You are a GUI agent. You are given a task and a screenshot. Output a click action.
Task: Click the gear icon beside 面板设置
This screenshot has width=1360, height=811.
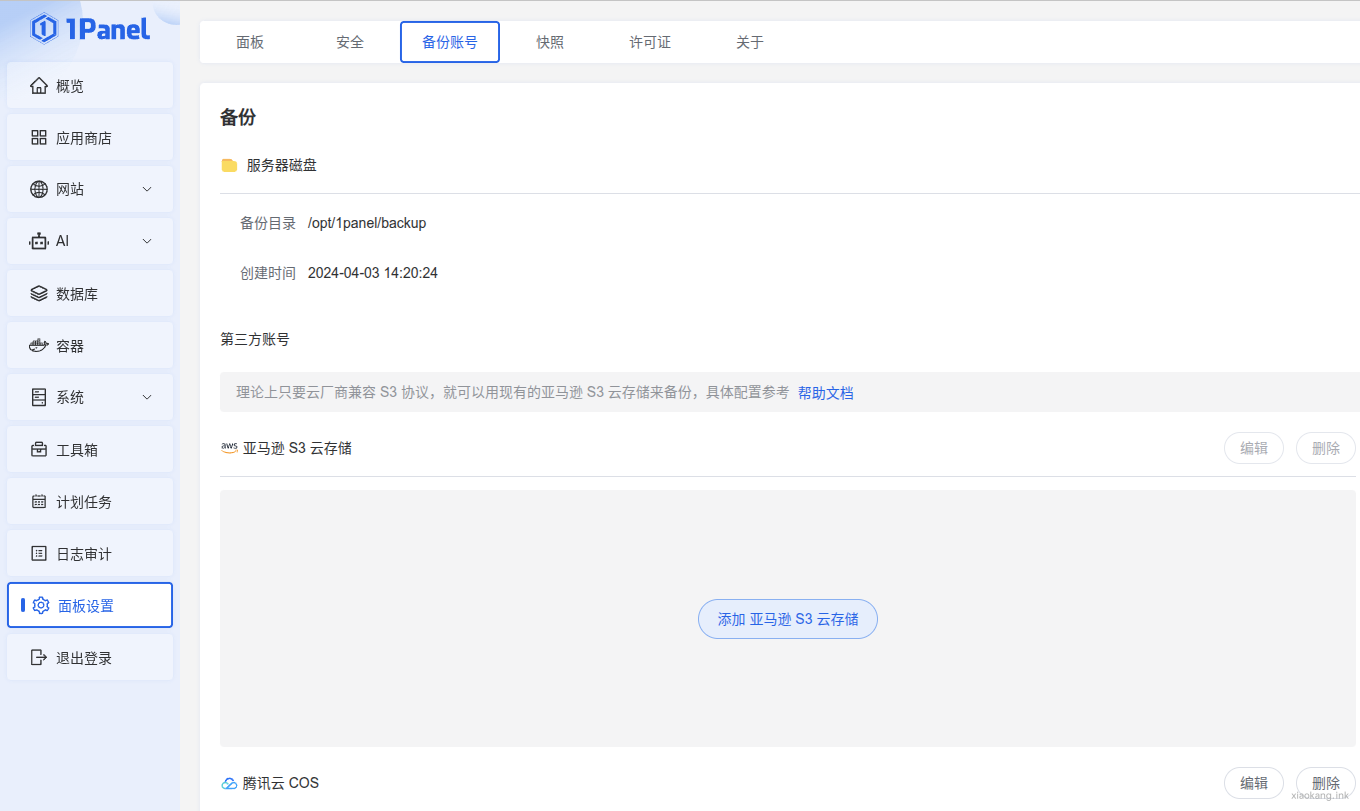[x=41, y=605]
